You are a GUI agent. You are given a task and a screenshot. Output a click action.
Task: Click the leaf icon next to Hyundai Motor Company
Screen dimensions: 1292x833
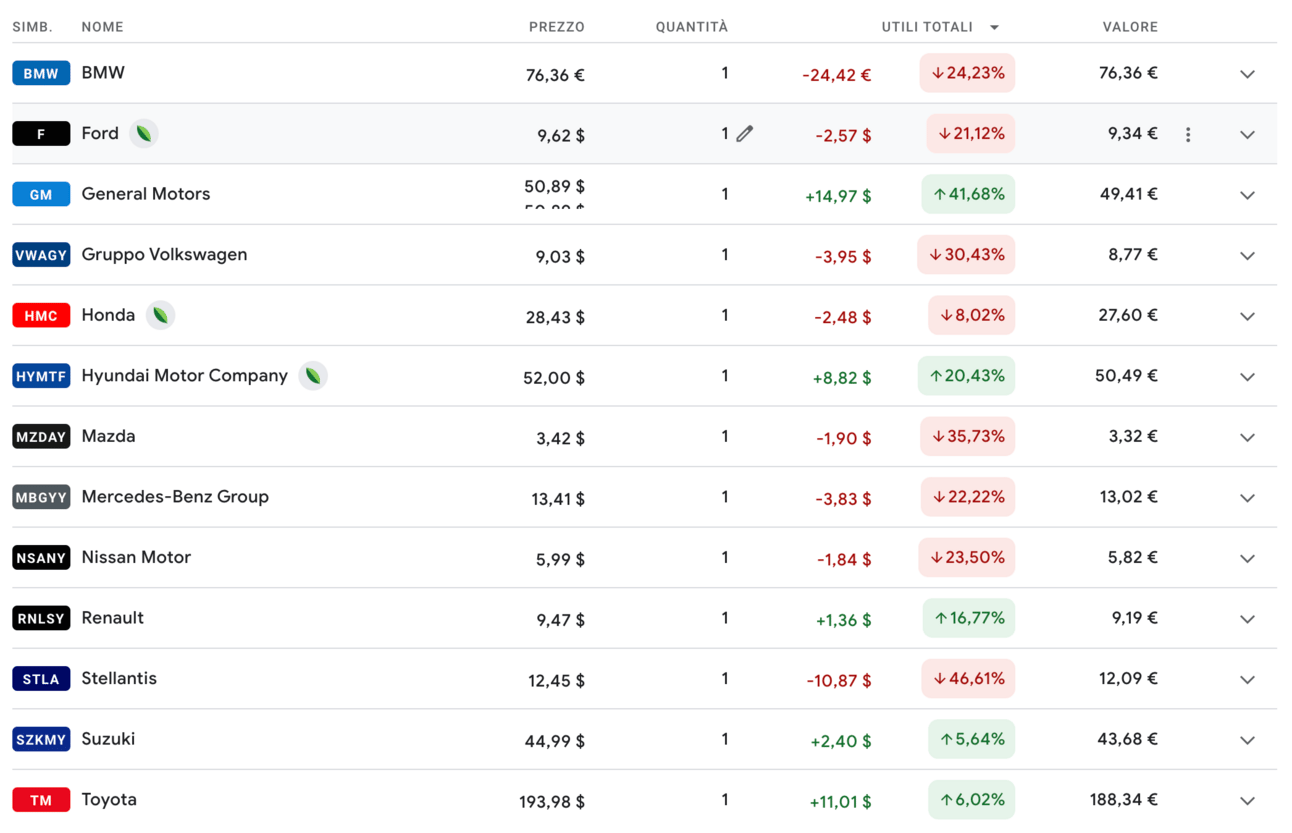coord(313,376)
